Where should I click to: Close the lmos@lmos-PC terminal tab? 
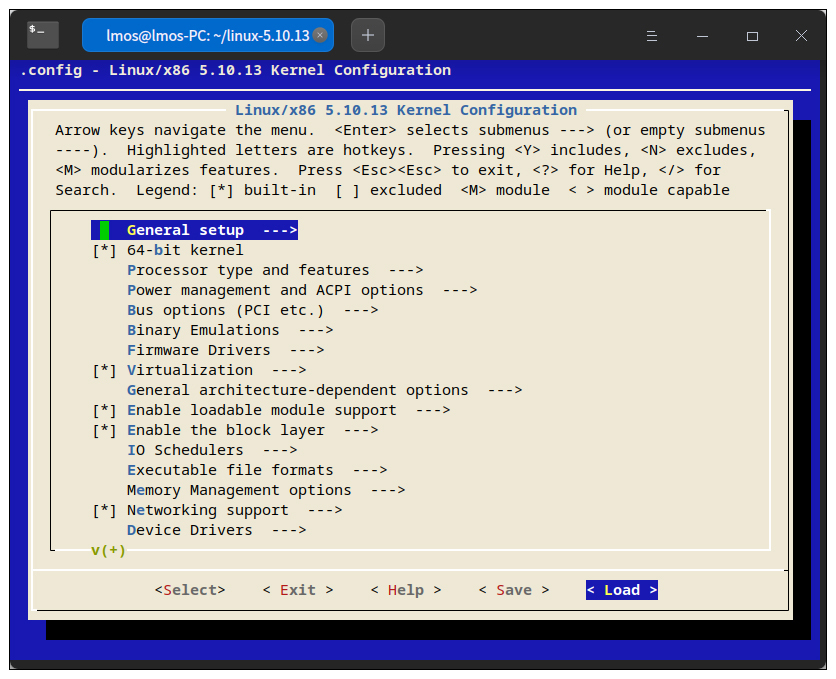(320, 35)
